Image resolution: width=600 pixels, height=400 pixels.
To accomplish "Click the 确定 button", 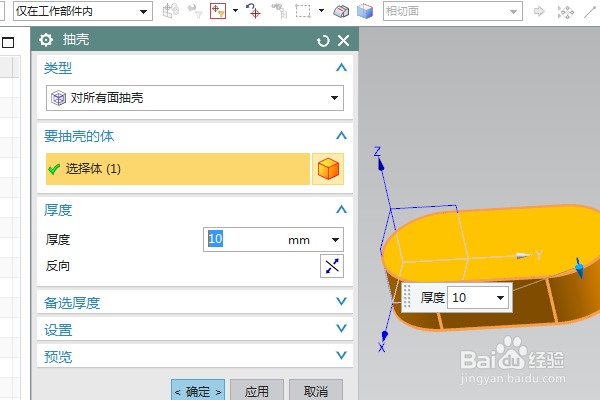I will [x=198, y=391].
